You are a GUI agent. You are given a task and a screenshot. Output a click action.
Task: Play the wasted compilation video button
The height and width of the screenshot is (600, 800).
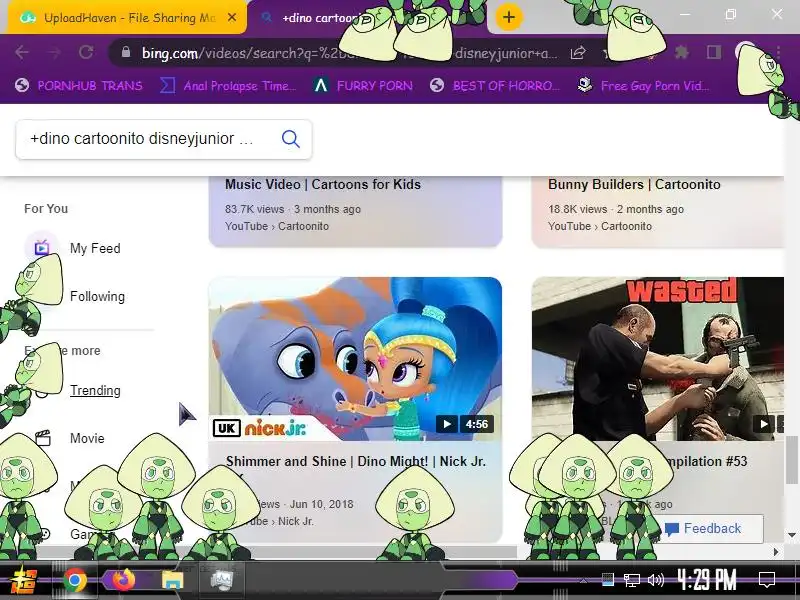point(764,424)
